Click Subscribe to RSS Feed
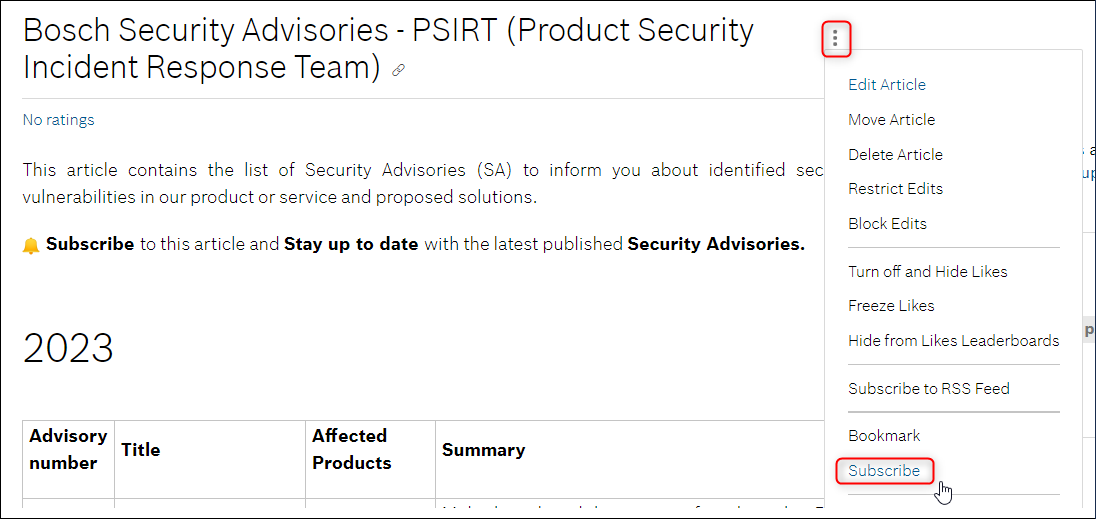 928,388
